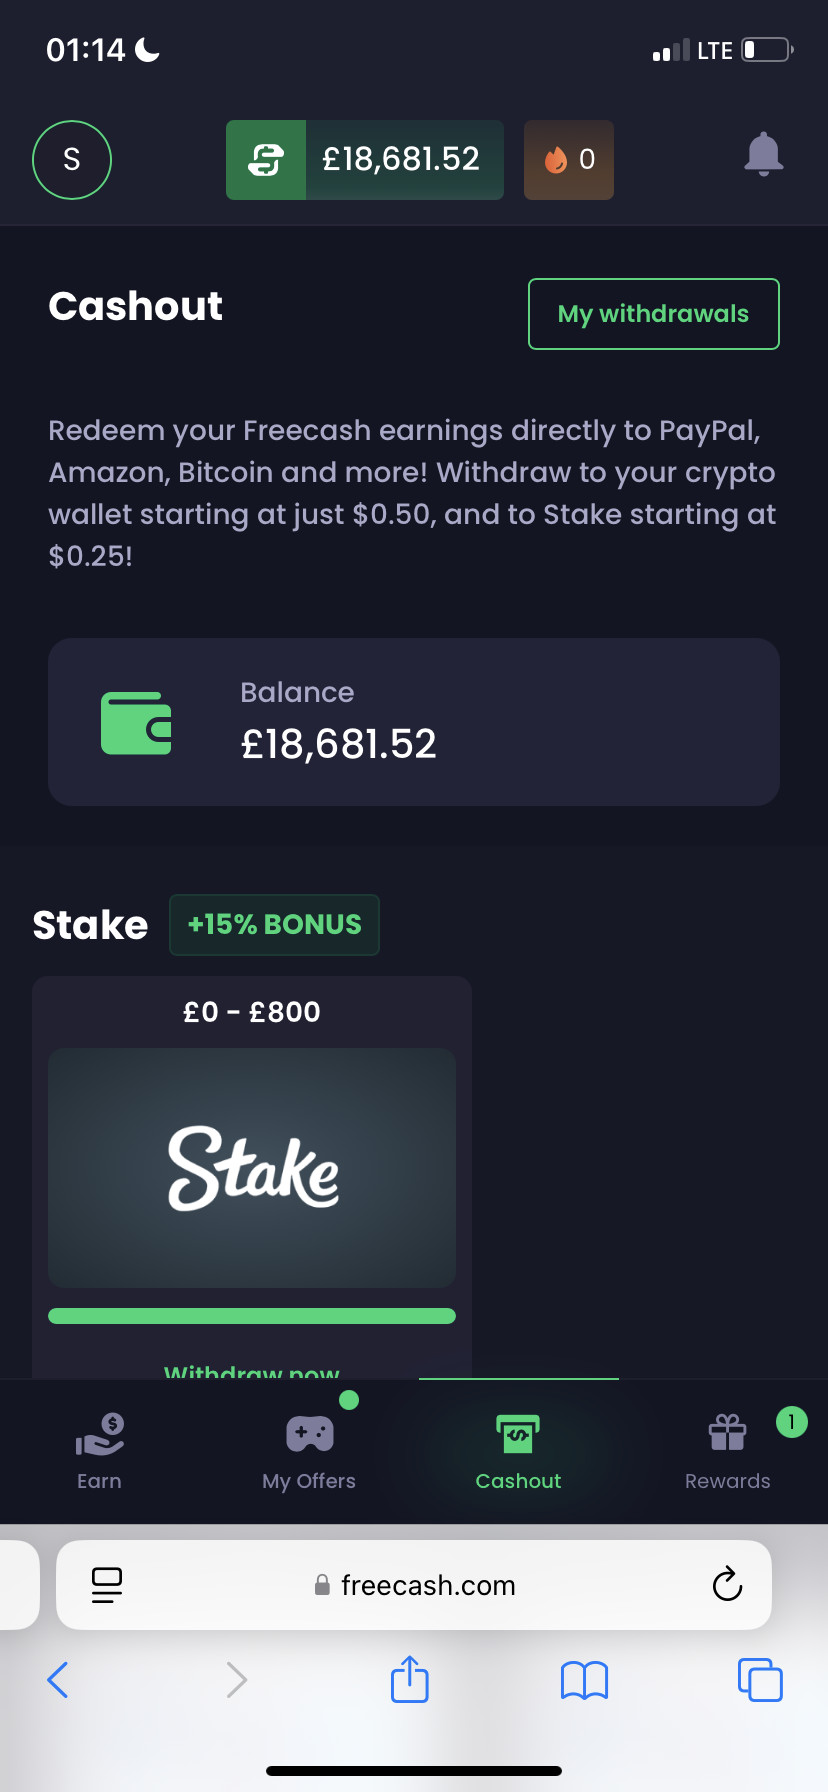Tap the green Freecash coin icon
Image resolution: width=828 pixels, height=1792 pixels.
[266, 160]
